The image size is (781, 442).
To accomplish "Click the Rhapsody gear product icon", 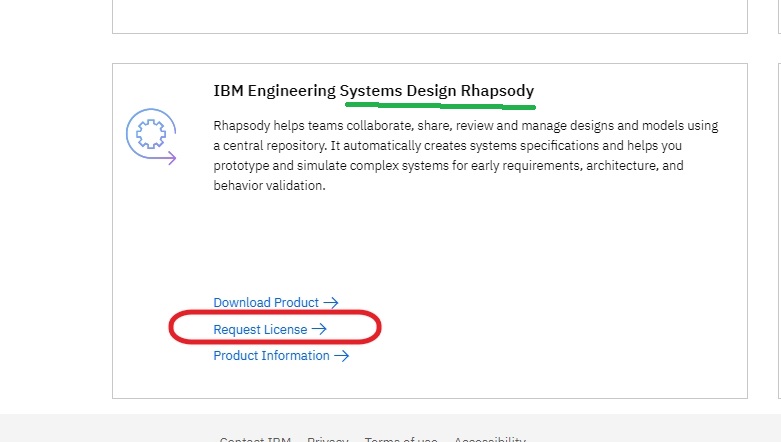I will click(151, 136).
